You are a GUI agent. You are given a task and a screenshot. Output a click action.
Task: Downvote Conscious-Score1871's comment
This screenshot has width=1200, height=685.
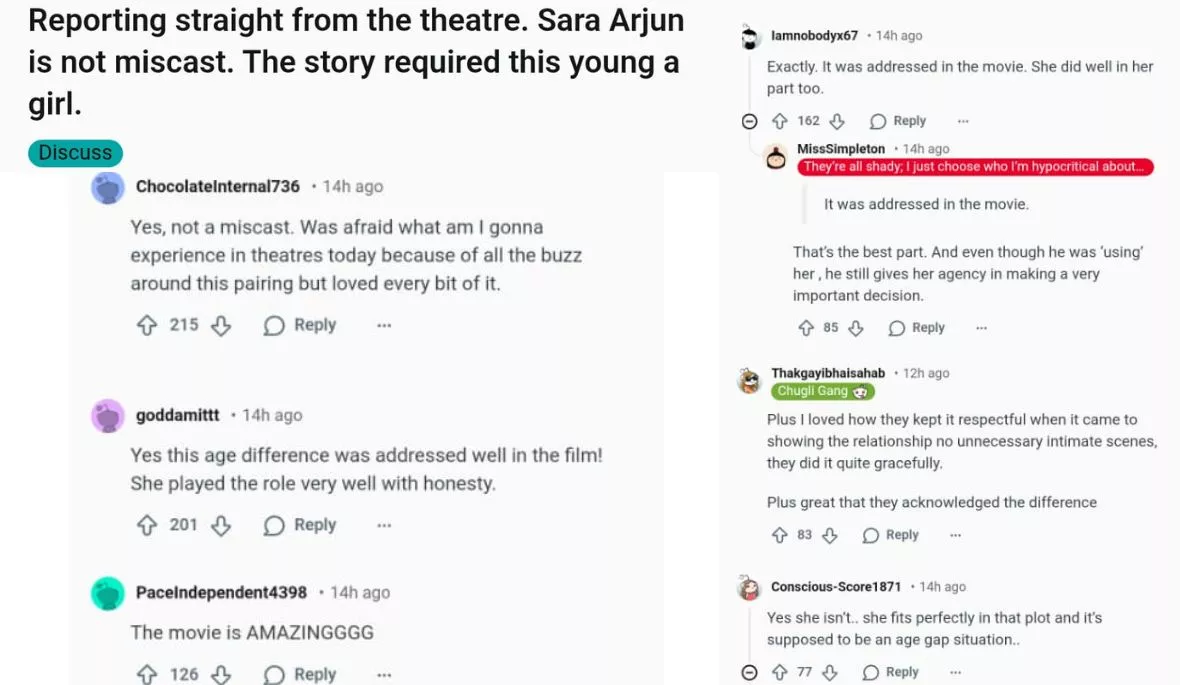coord(830,672)
